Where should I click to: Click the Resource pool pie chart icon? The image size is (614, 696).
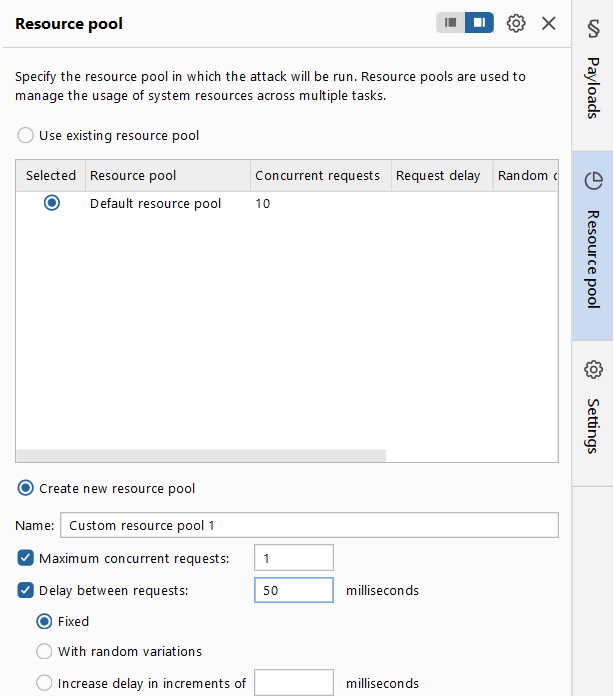[x=594, y=181]
